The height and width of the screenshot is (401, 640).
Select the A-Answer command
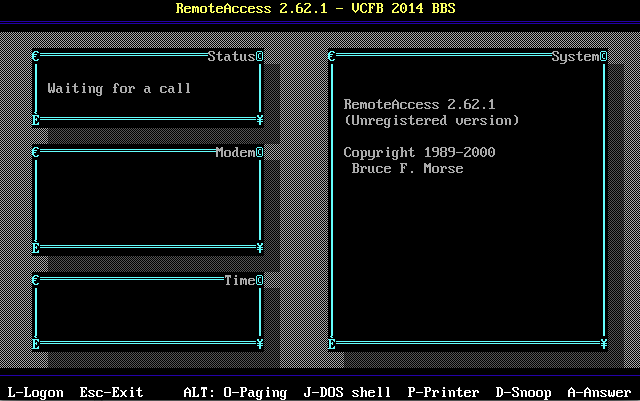pos(599,392)
